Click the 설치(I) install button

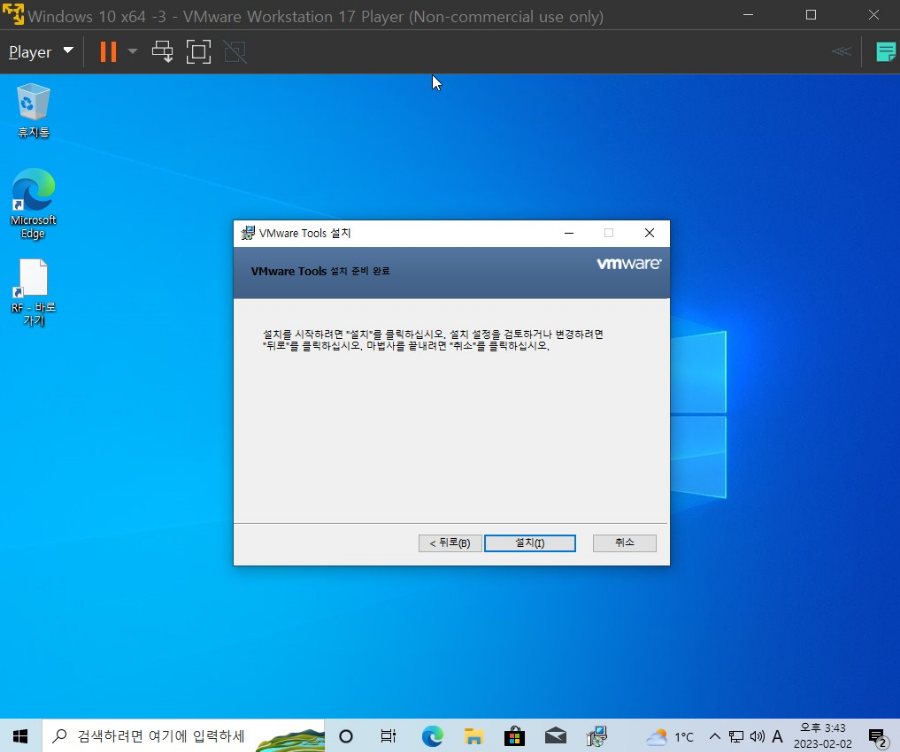coord(530,543)
